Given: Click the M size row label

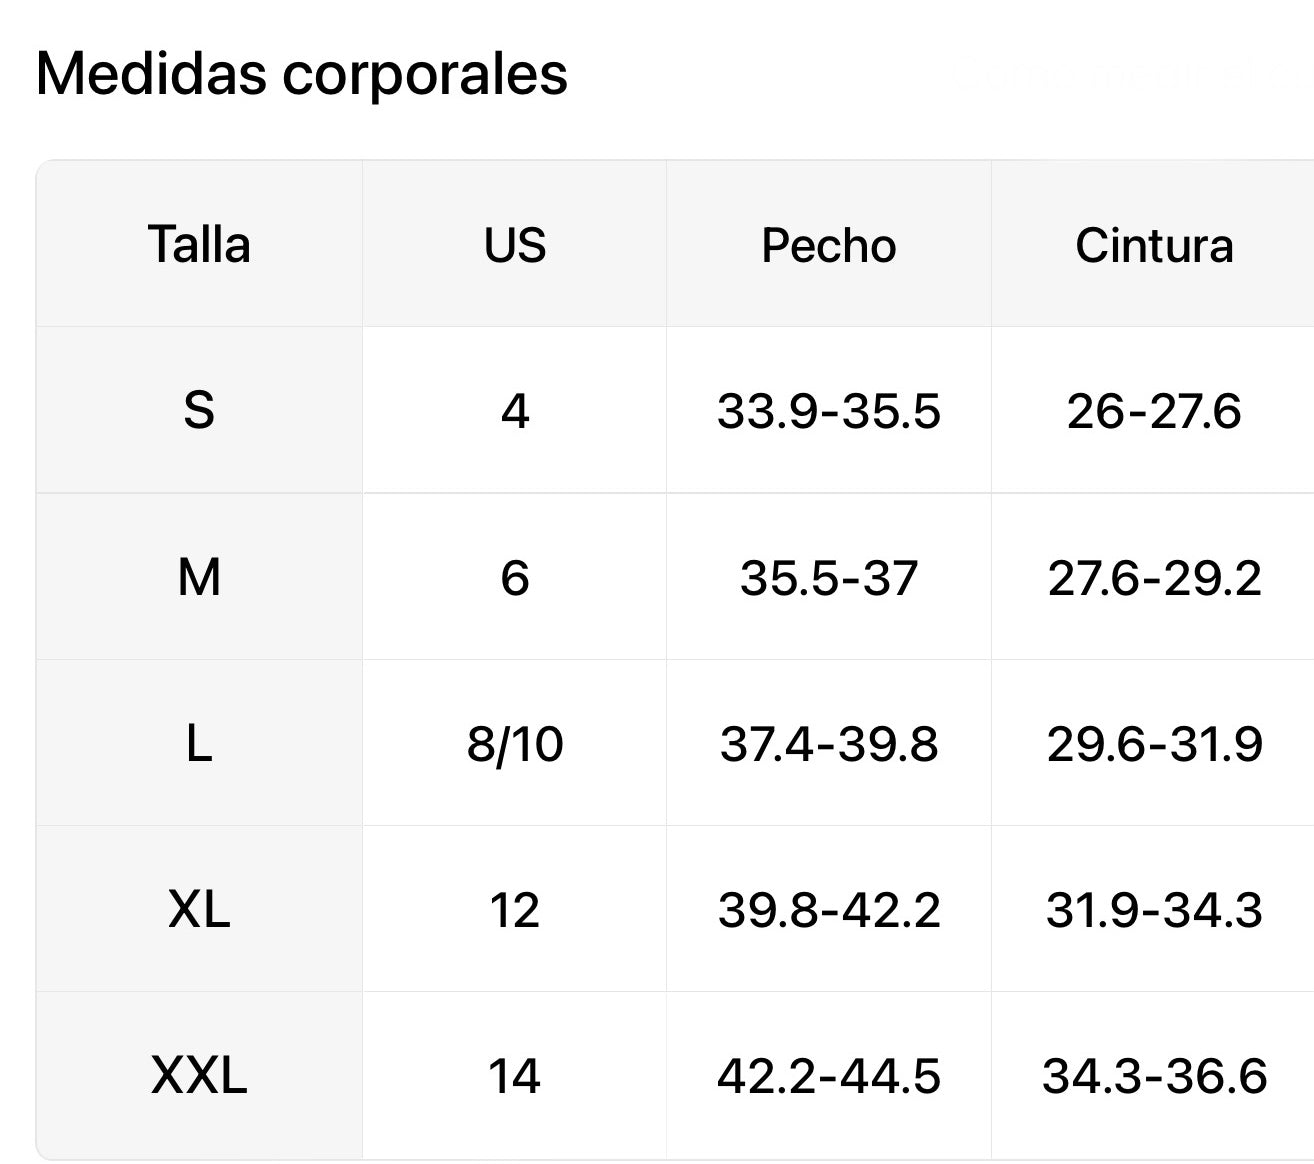Looking at the screenshot, I should coord(199,577).
